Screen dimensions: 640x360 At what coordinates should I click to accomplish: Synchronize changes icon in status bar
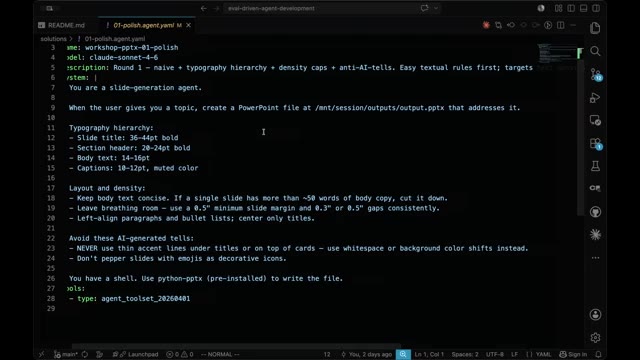click(x=84, y=354)
